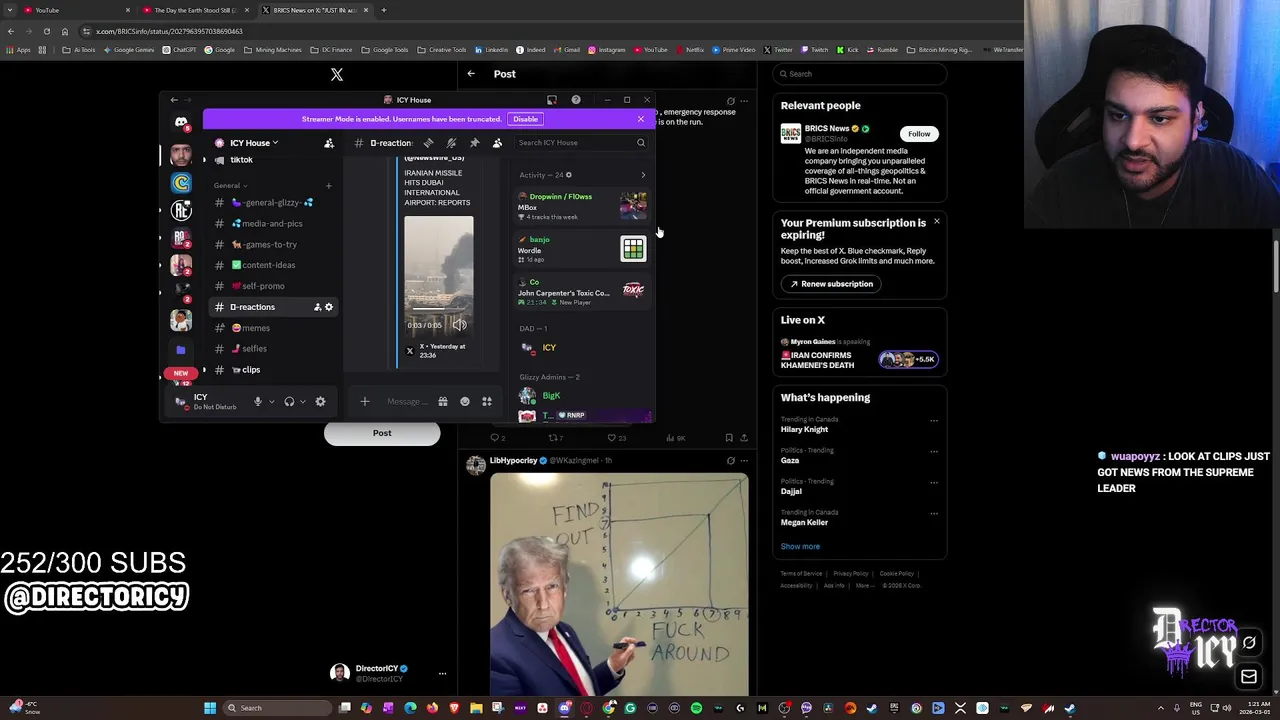The width and height of the screenshot is (1280, 720).
Task: Click browser page vertical scrollbar
Action: [x=1274, y=262]
